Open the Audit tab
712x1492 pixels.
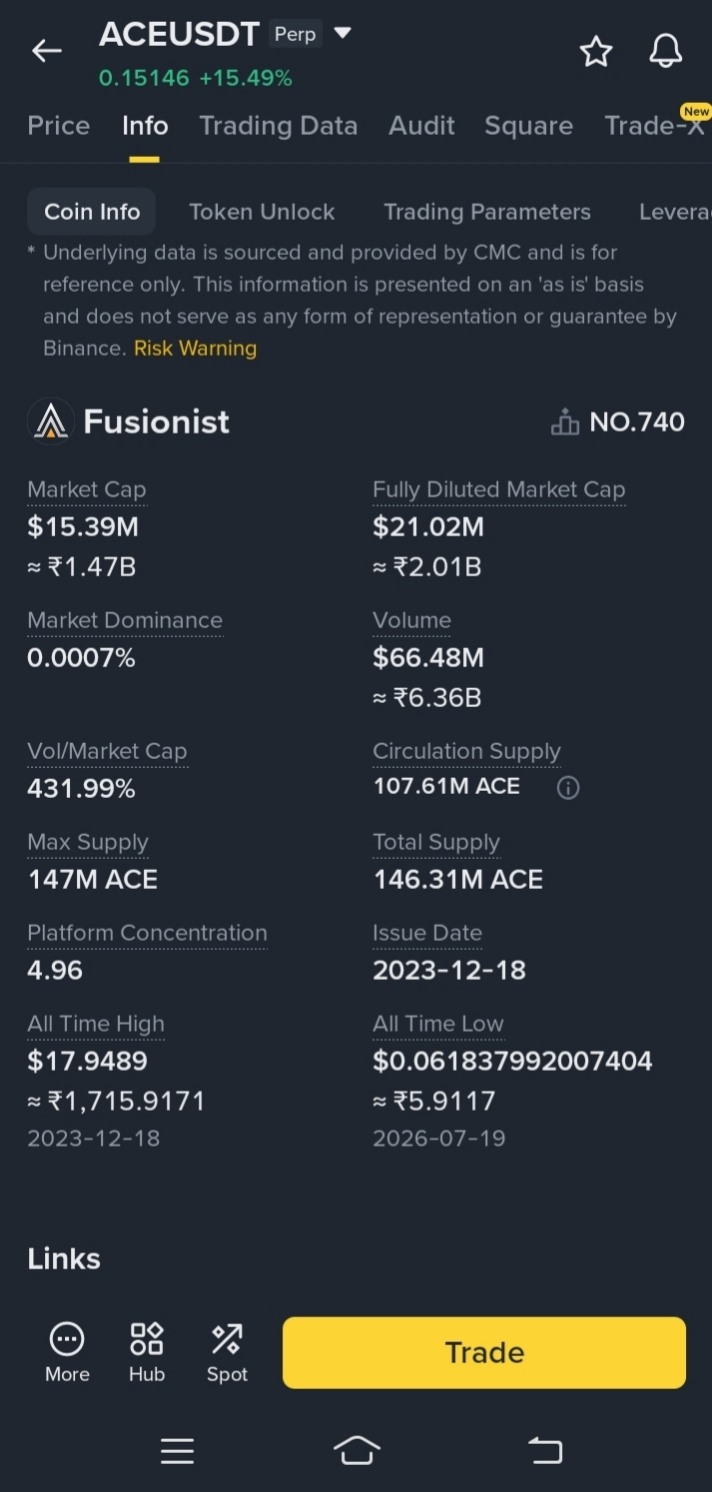(422, 126)
